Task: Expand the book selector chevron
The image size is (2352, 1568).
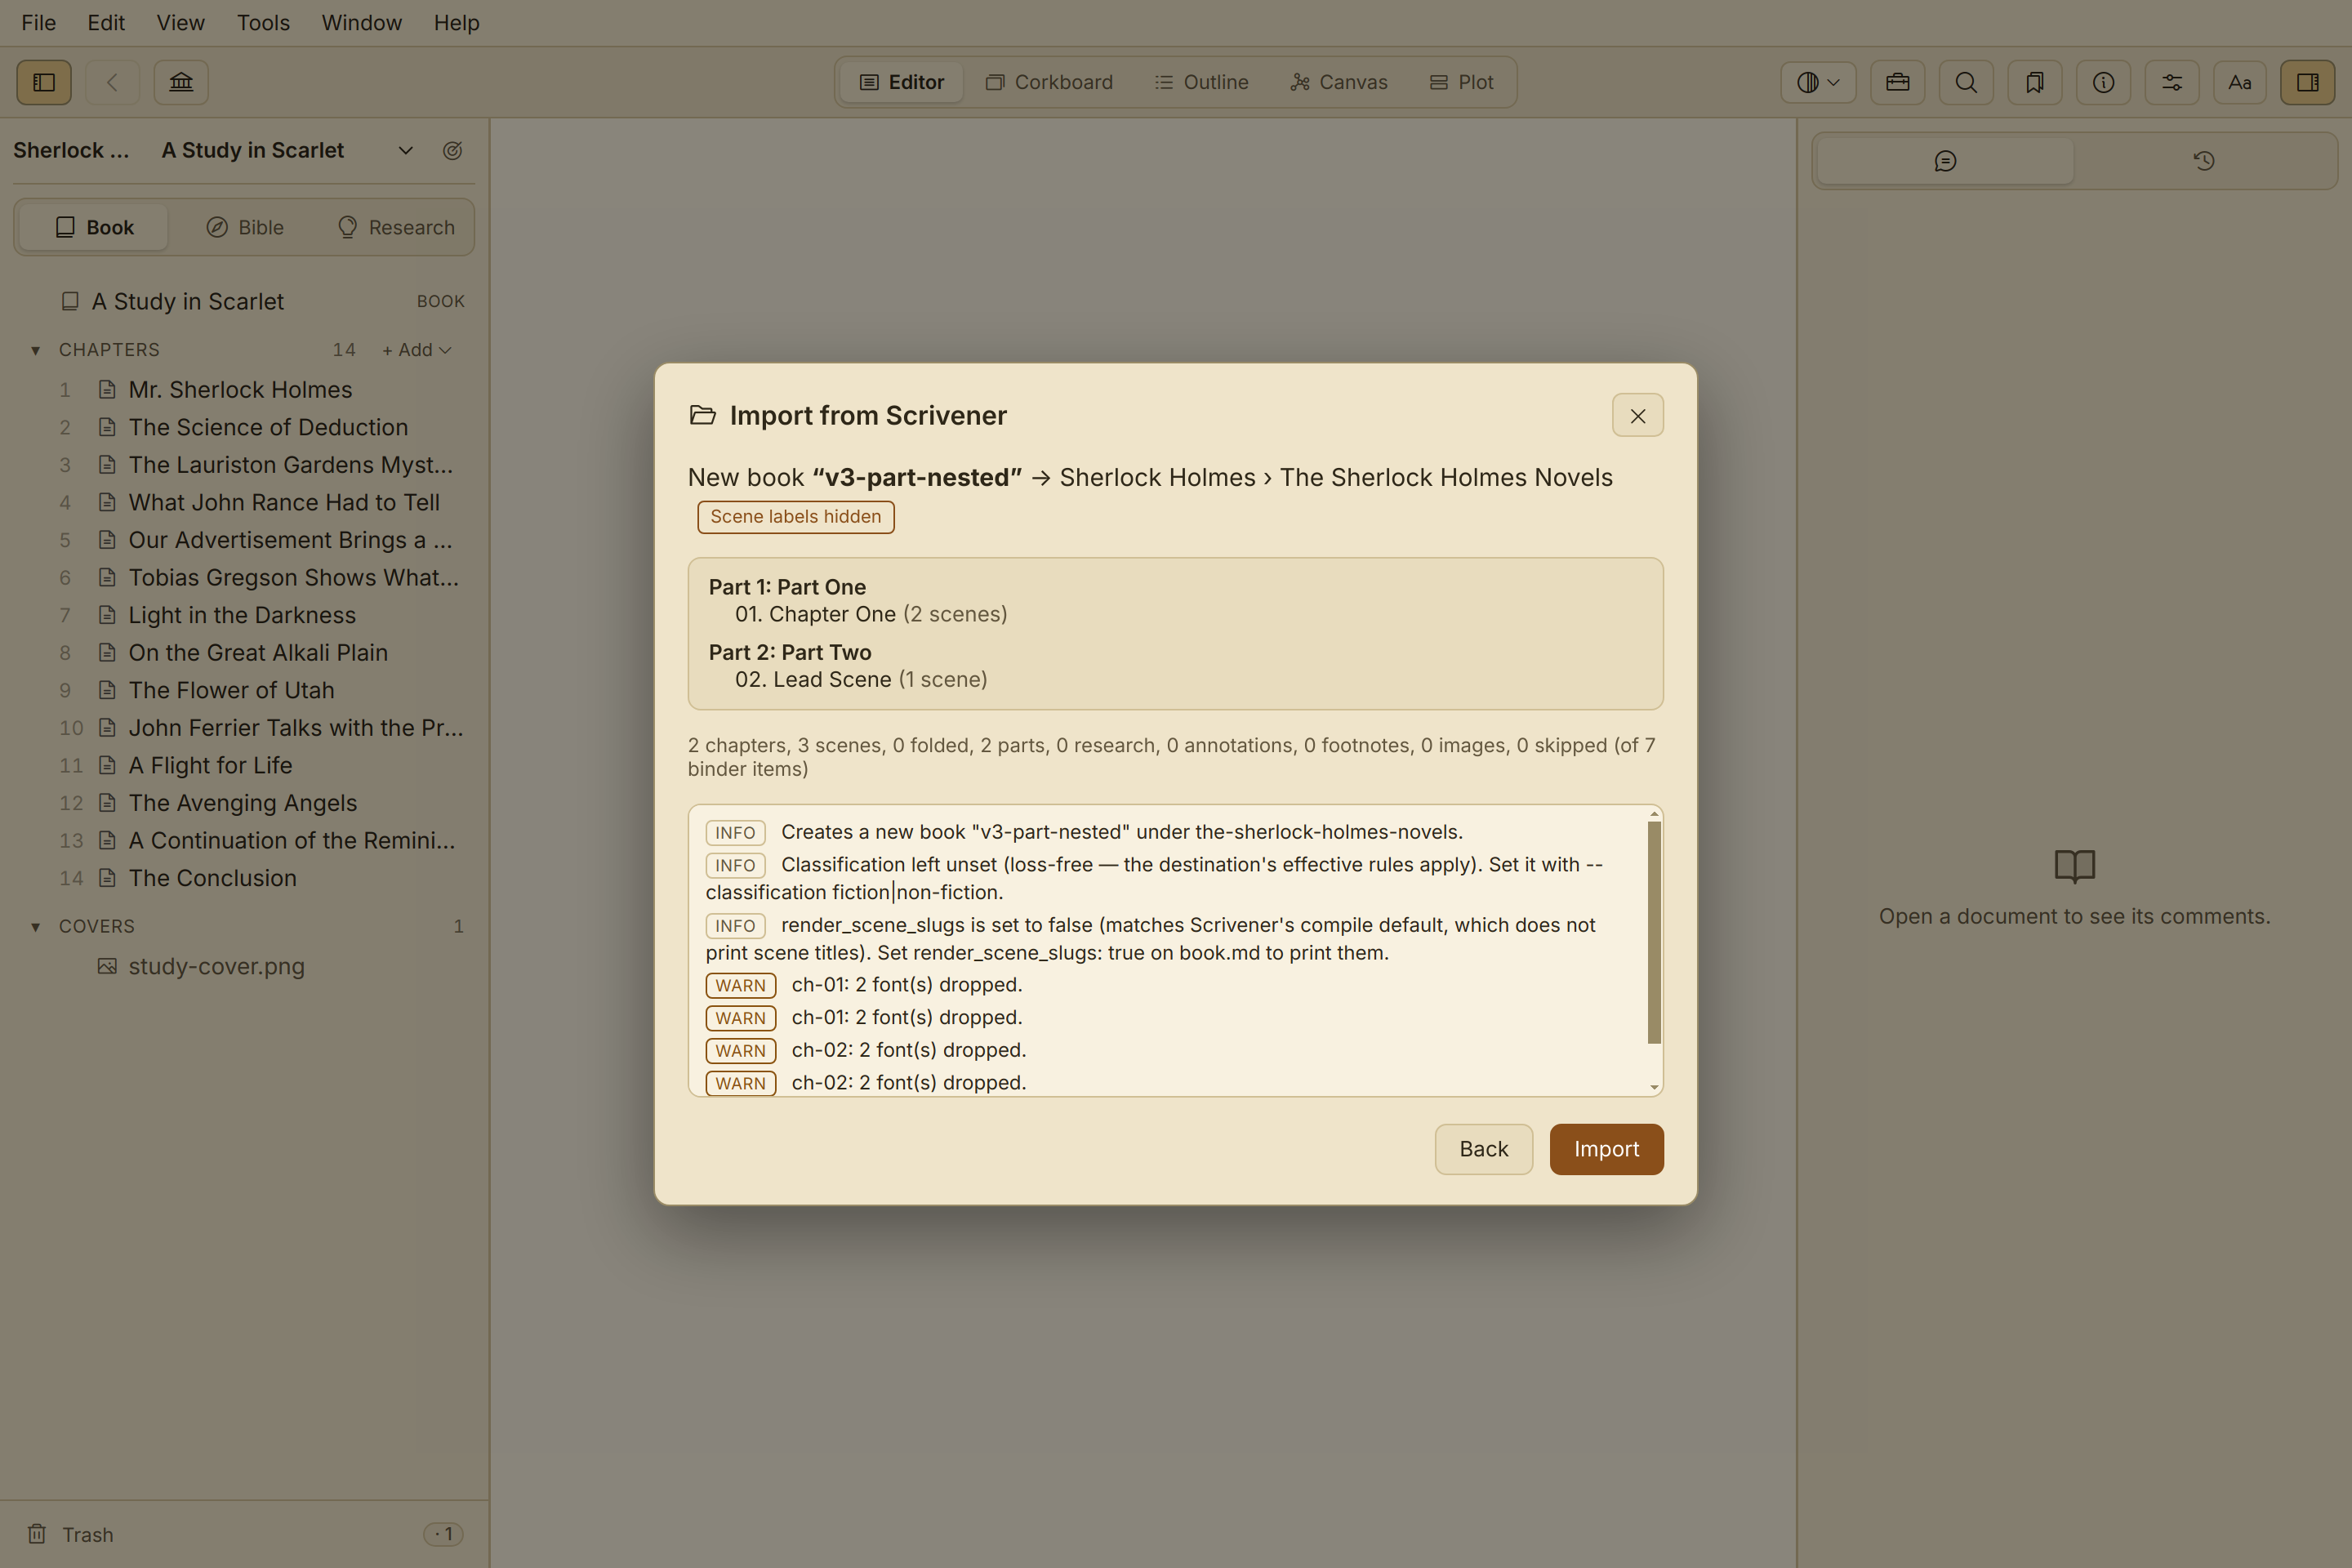Action: 405,150
